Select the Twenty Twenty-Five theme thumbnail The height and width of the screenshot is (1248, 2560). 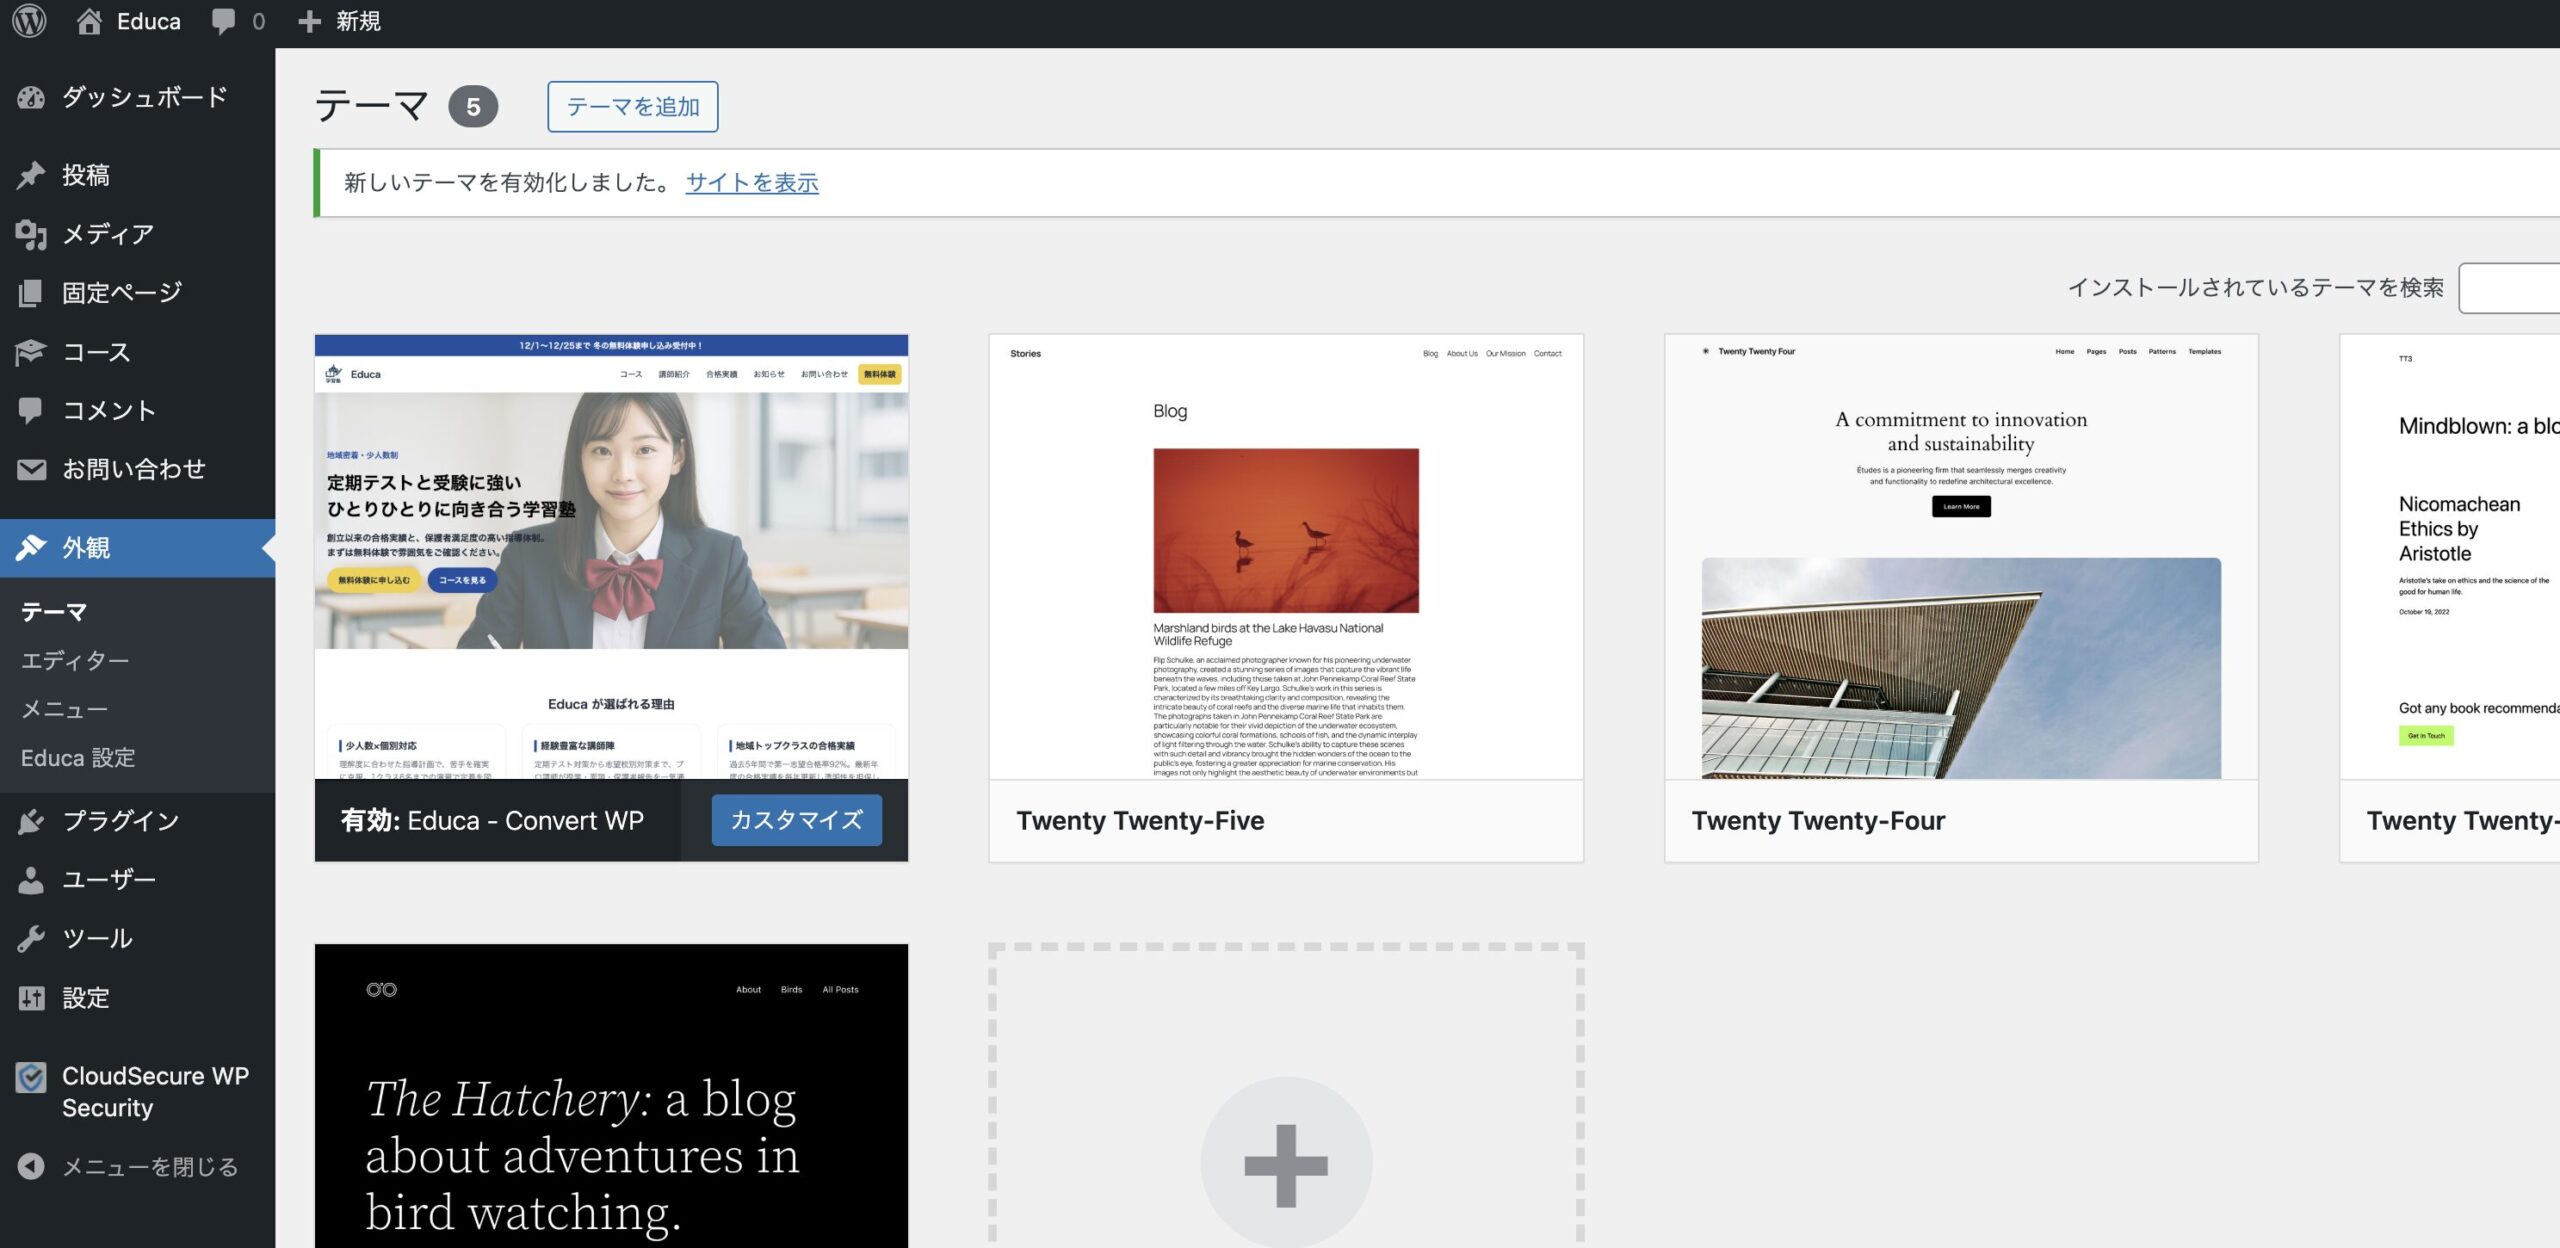tap(1286, 557)
